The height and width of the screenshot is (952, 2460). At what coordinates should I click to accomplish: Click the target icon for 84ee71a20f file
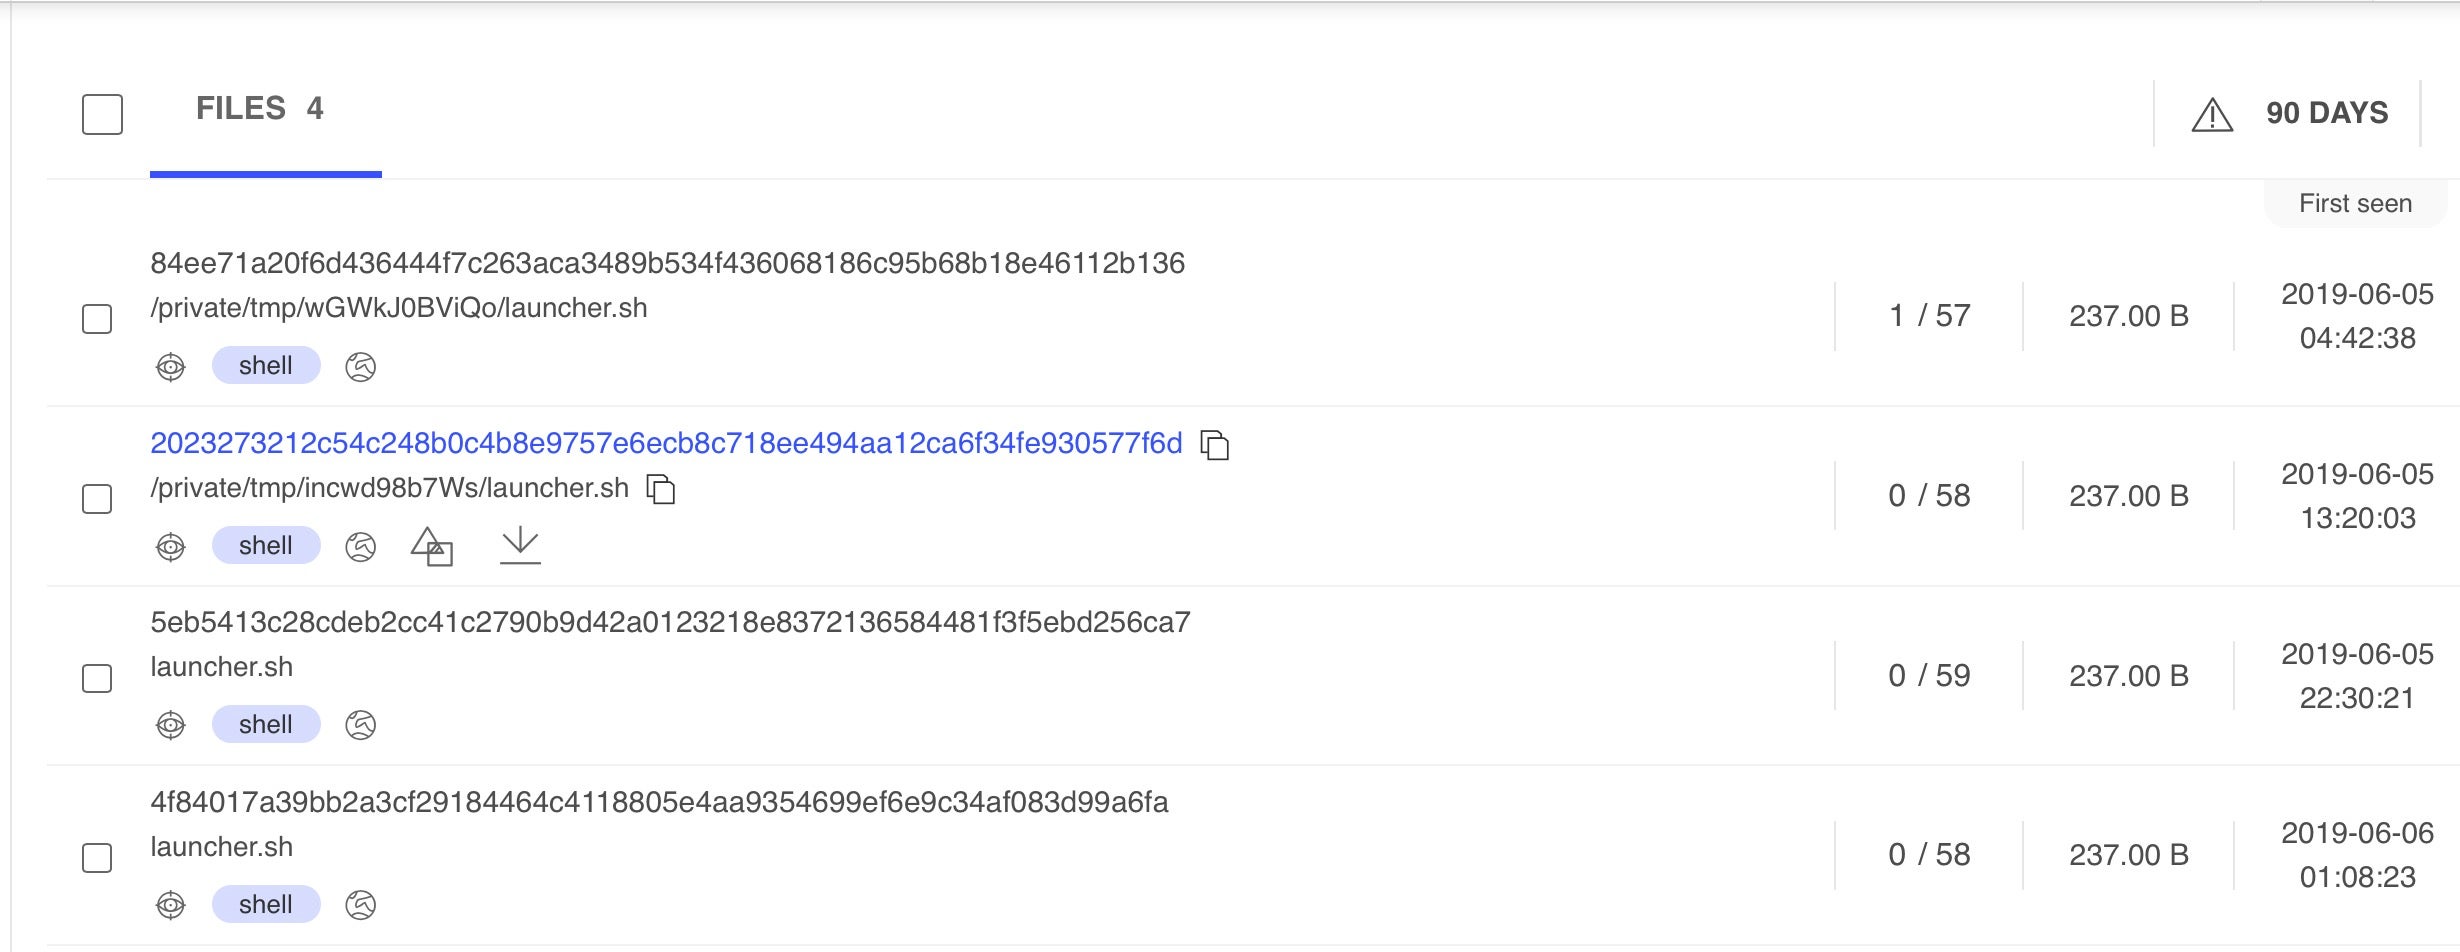(171, 367)
